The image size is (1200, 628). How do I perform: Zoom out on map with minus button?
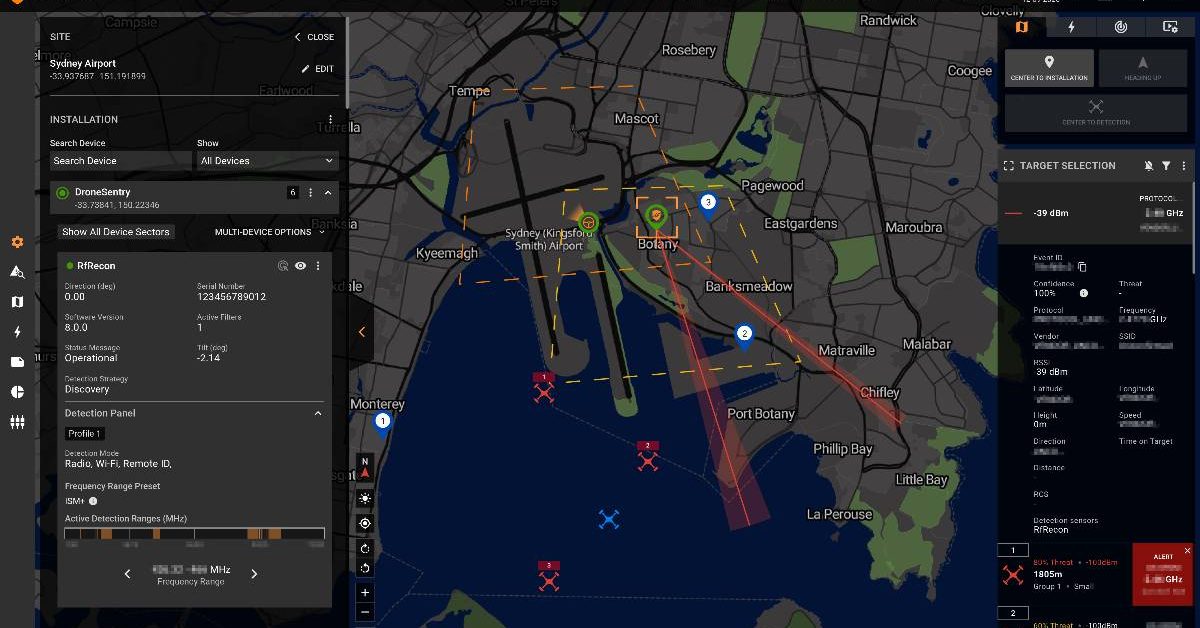pos(365,612)
